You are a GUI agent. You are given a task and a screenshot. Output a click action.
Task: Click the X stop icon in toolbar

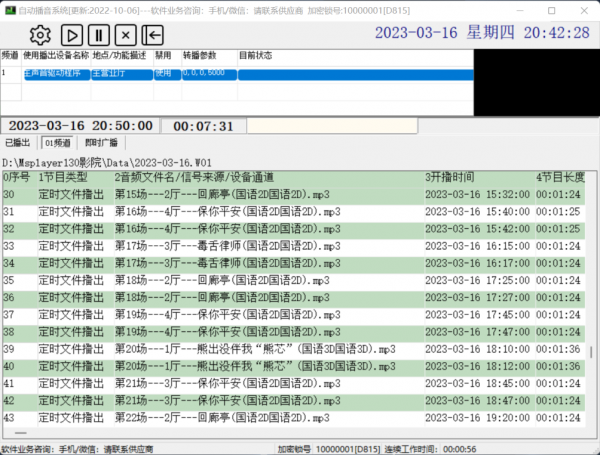pos(128,35)
